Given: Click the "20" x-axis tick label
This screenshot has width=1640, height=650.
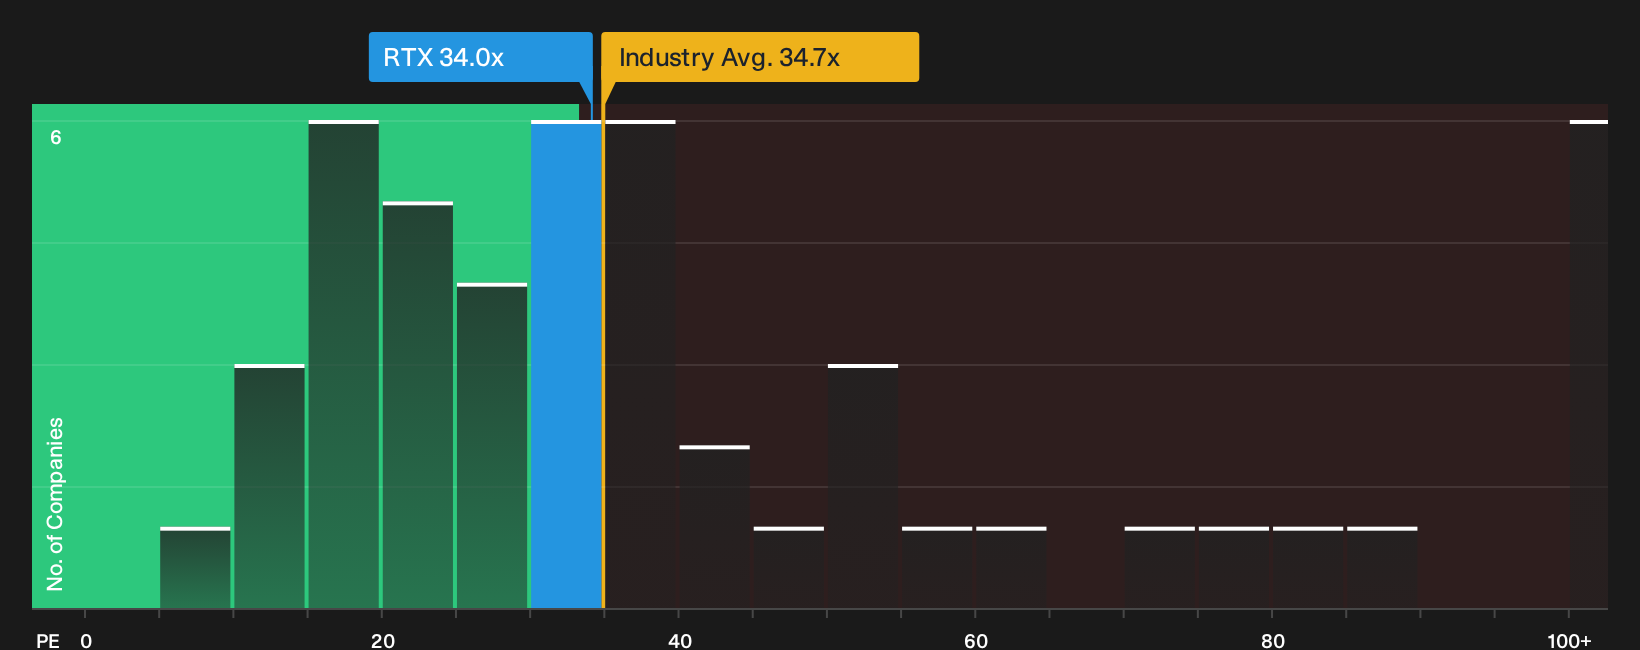Looking at the screenshot, I should [x=383, y=641].
